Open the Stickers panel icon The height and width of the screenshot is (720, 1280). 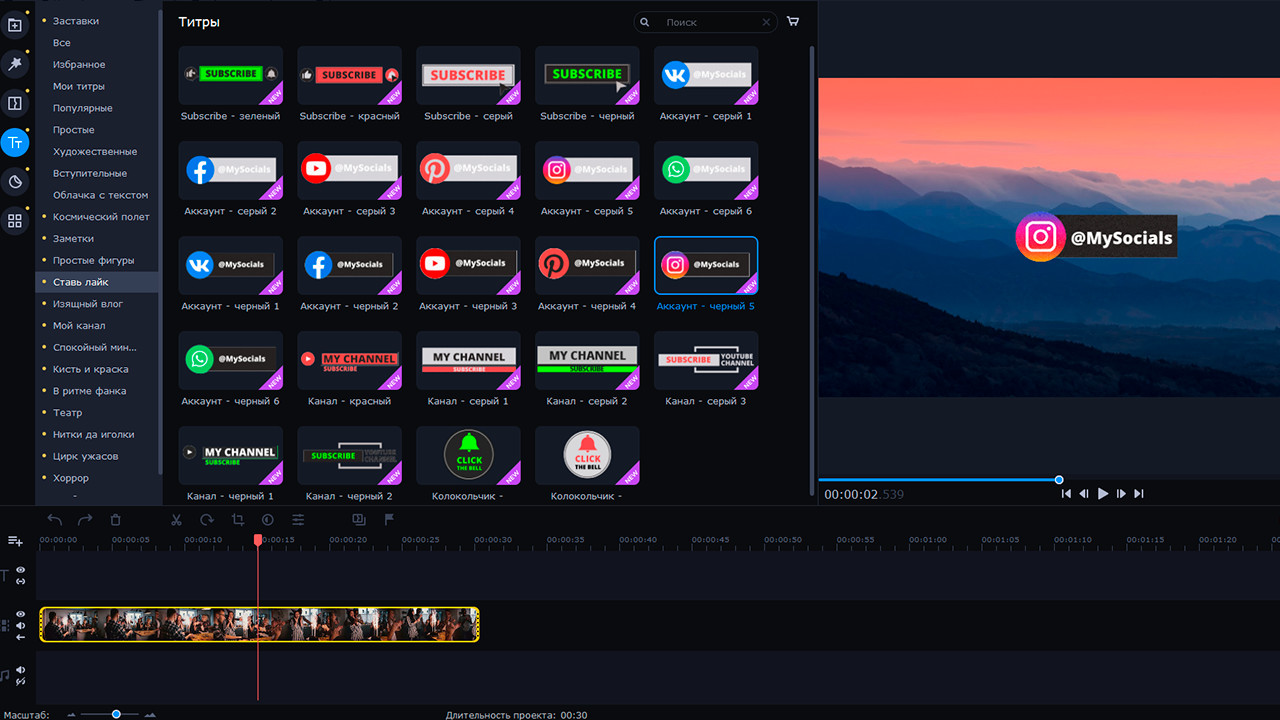[15, 181]
